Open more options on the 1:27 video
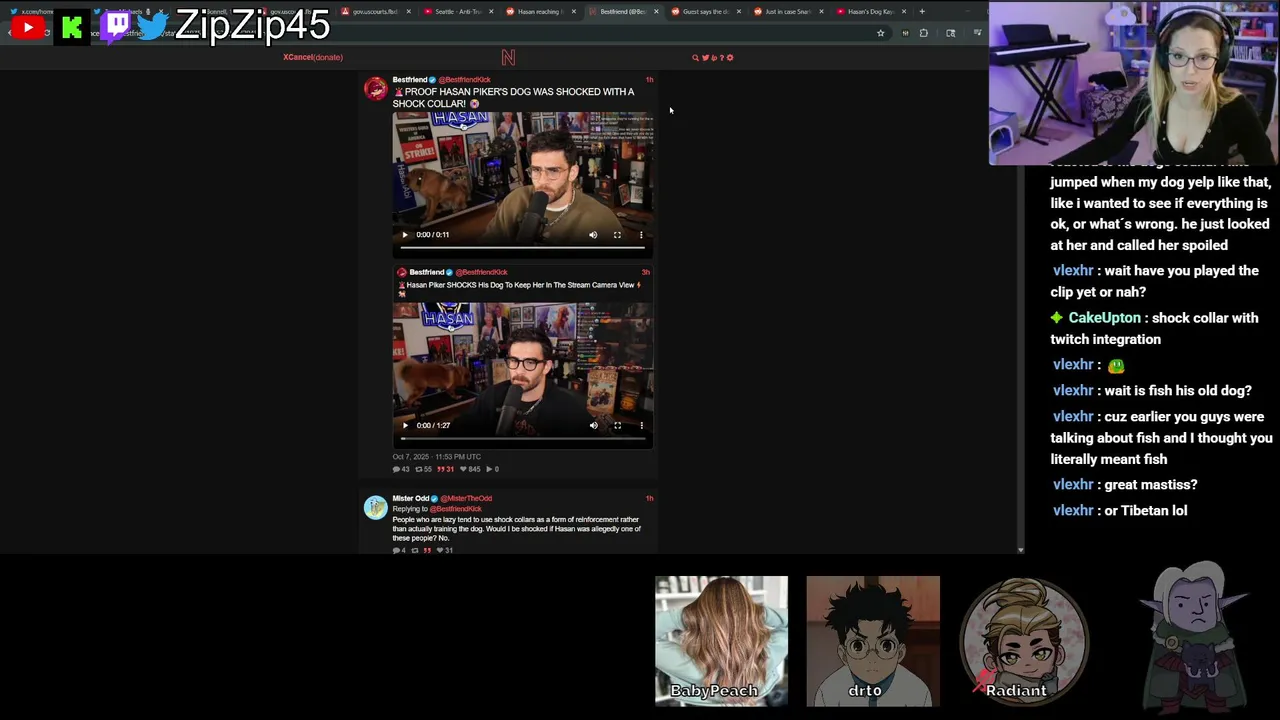 pyautogui.click(x=641, y=426)
